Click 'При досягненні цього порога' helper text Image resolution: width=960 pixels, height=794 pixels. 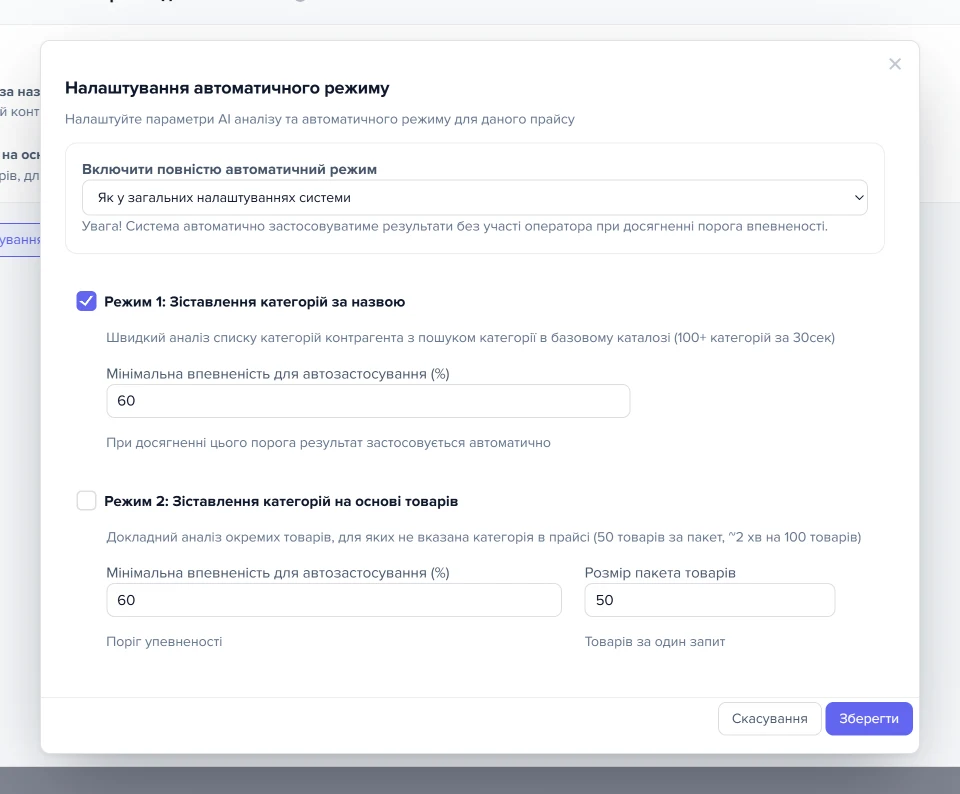click(328, 443)
